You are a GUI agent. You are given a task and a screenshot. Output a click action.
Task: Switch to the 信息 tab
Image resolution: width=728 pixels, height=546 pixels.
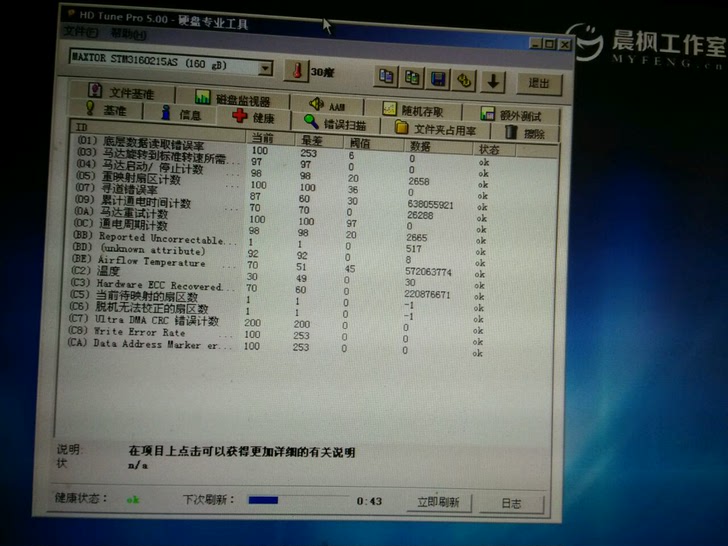point(181,113)
